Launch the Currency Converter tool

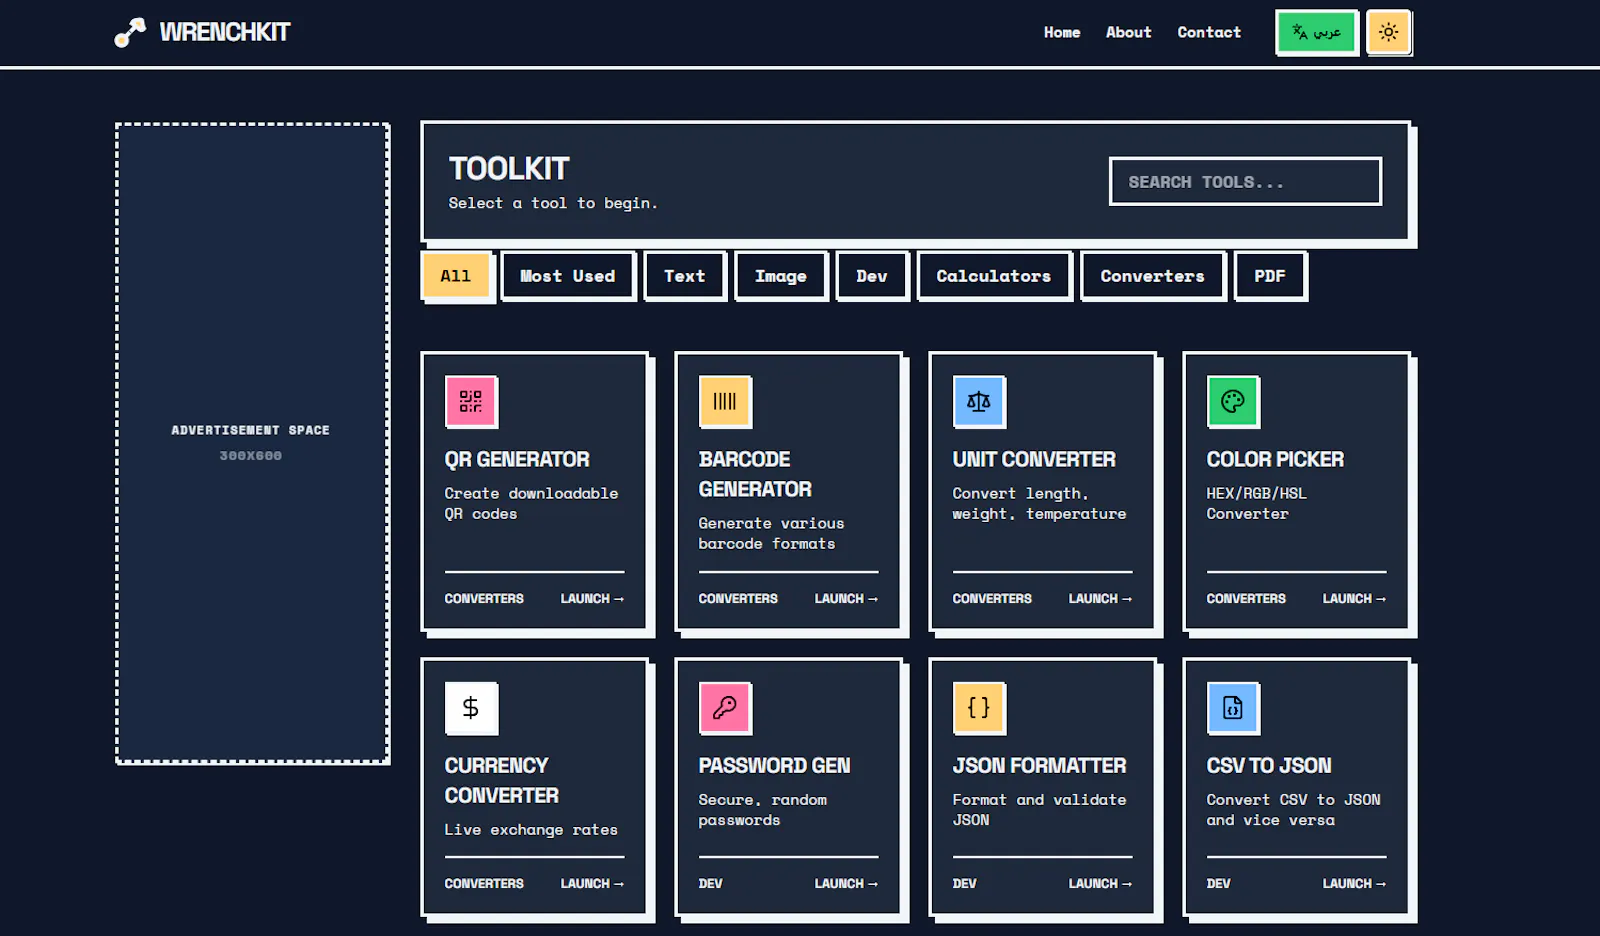pyautogui.click(x=592, y=883)
